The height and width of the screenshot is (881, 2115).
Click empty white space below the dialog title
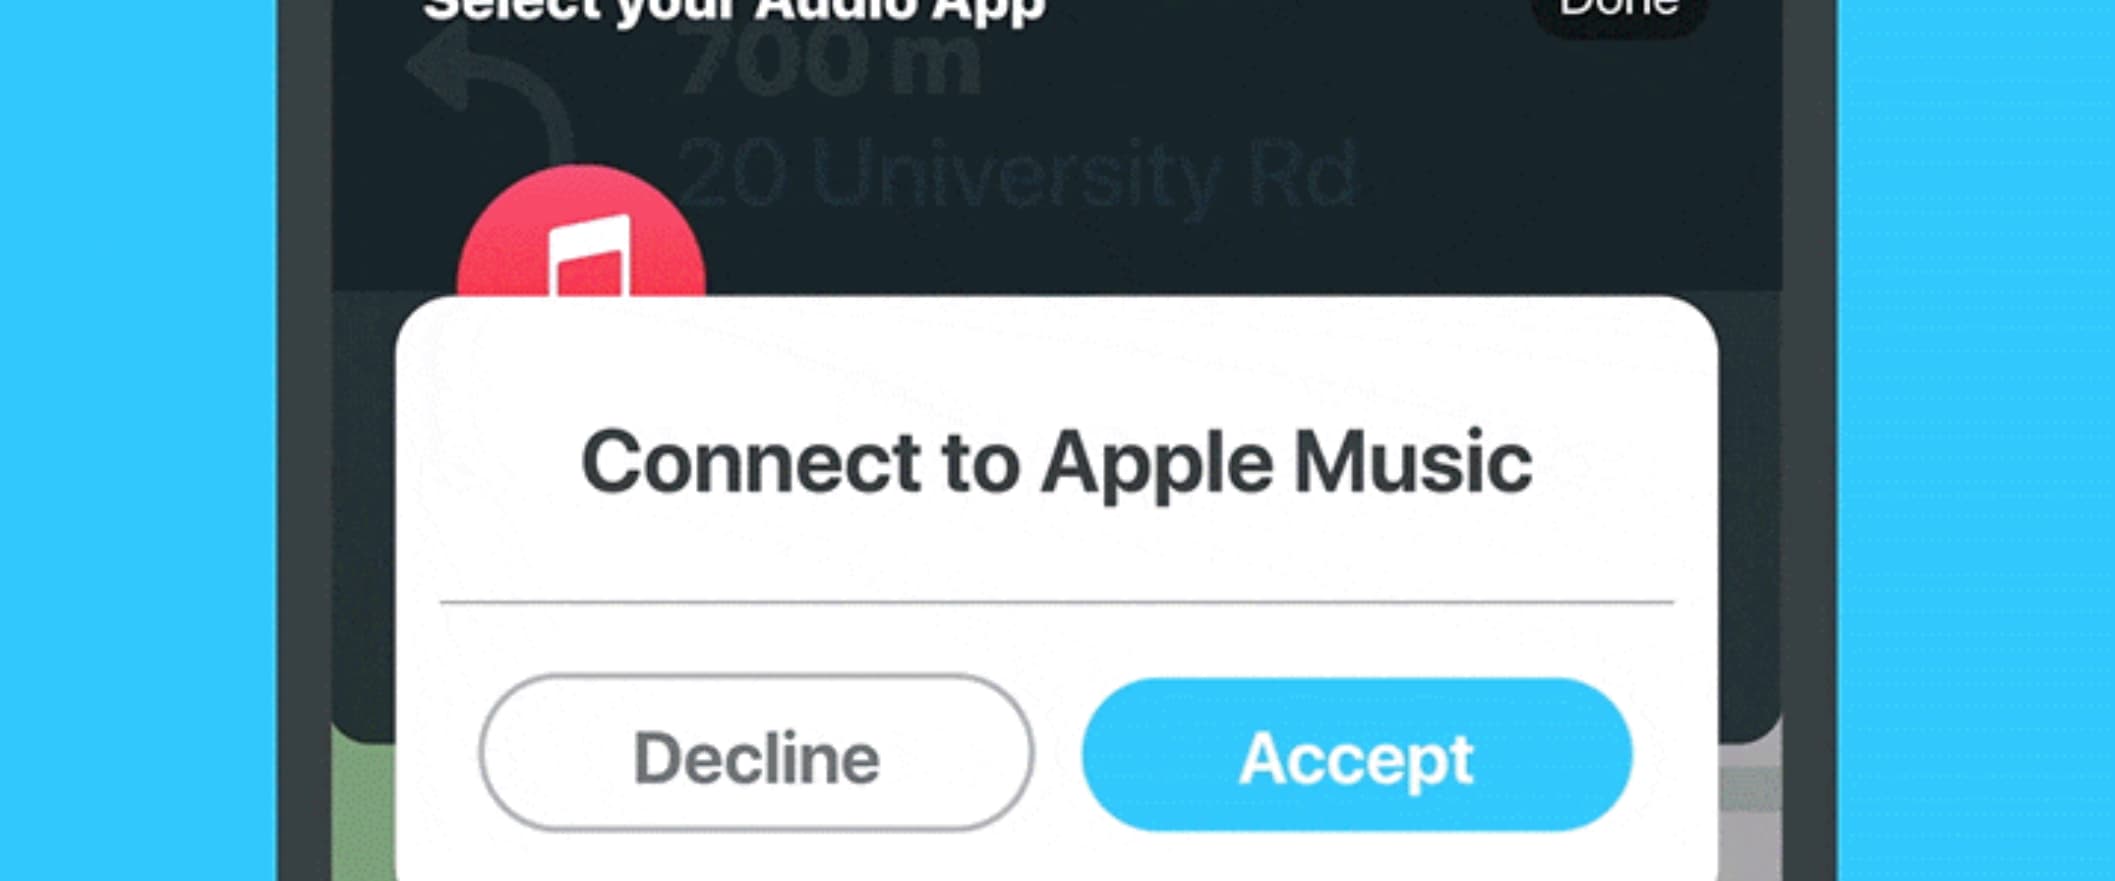click(x=1057, y=552)
